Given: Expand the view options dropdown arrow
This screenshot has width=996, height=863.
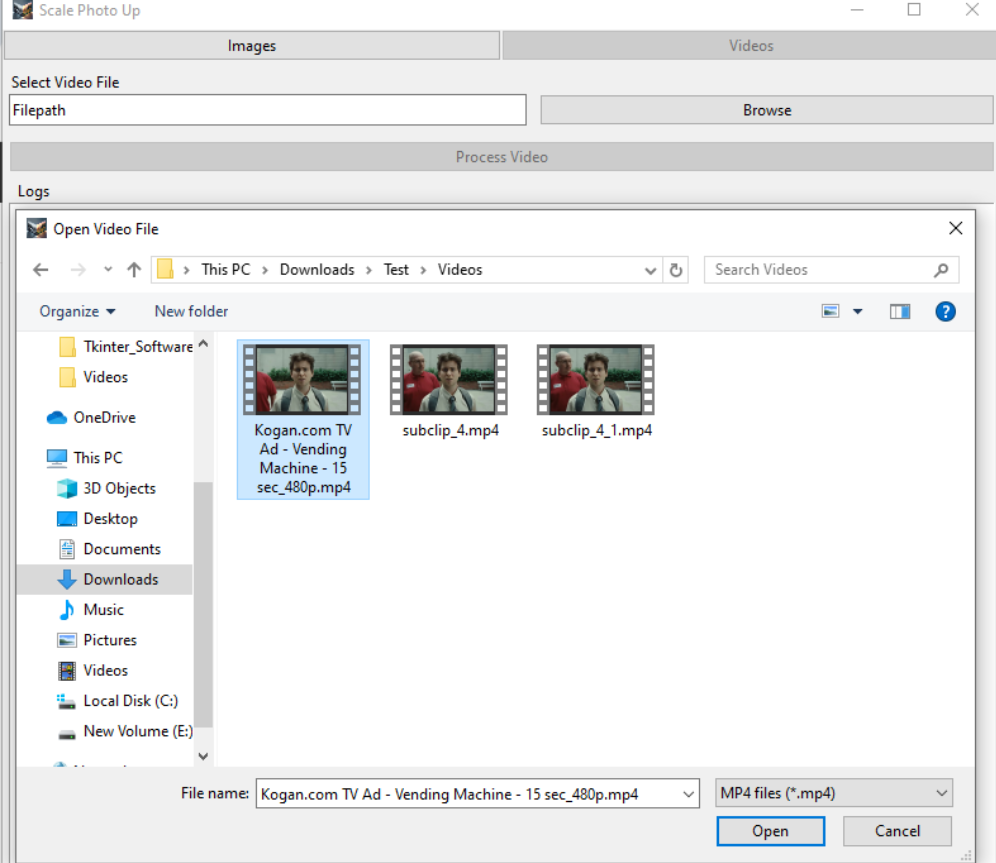Looking at the screenshot, I should click(857, 312).
